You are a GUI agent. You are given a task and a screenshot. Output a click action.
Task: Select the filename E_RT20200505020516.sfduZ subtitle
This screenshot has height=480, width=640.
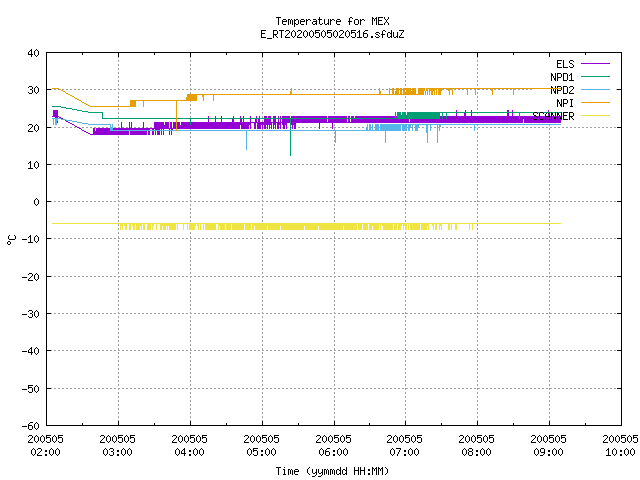coord(332,34)
